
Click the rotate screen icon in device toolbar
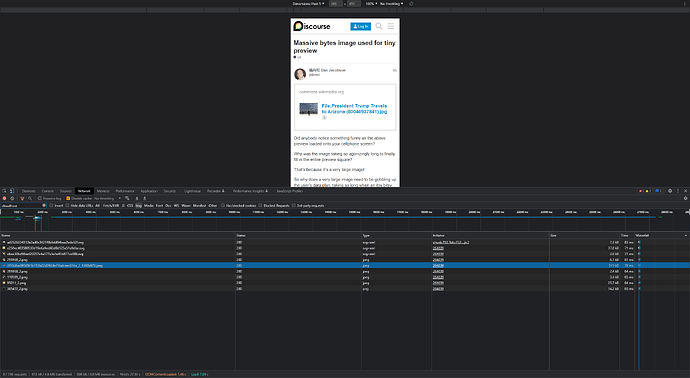tap(411, 4)
